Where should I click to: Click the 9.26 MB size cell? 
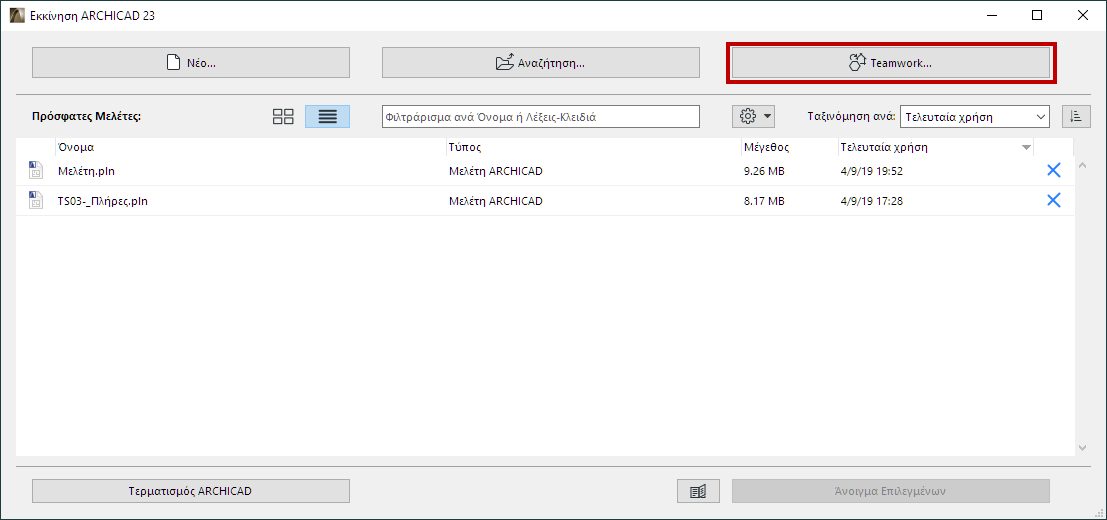click(x=764, y=171)
